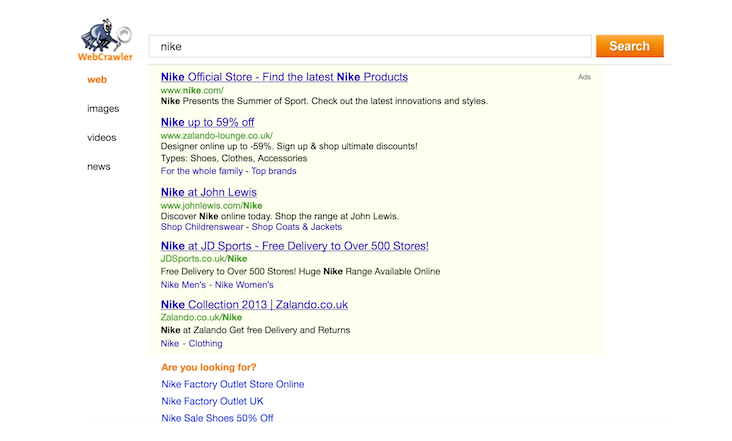Click the WebCrawler spider logo
Image resolution: width=732 pixels, height=441 pixels.
click(x=106, y=41)
